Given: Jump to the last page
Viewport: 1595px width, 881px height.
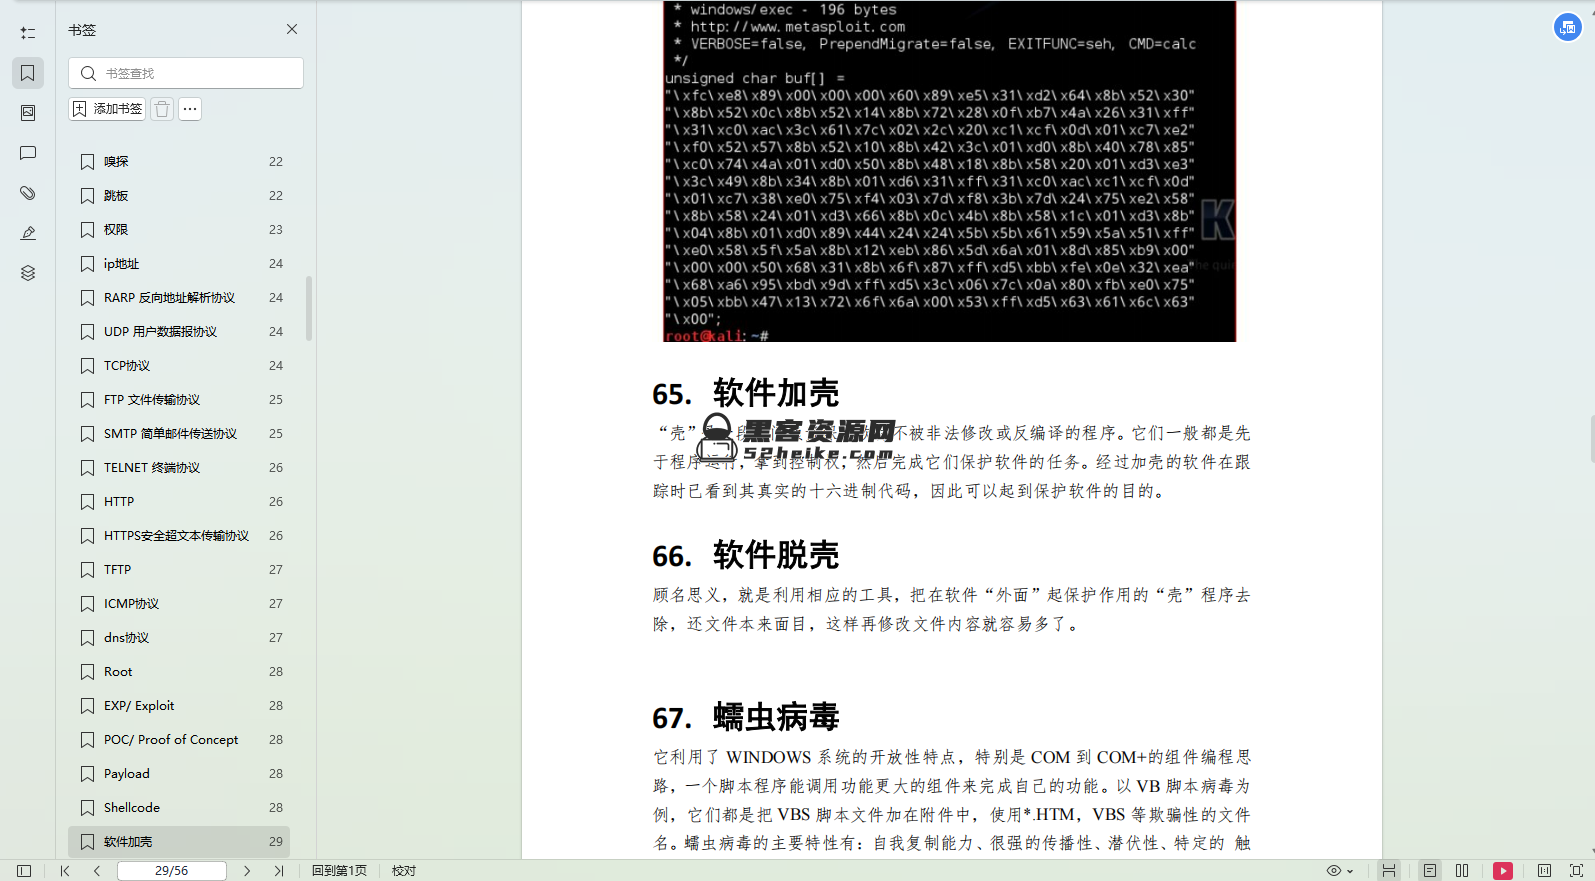Looking at the screenshot, I should (x=279, y=871).
